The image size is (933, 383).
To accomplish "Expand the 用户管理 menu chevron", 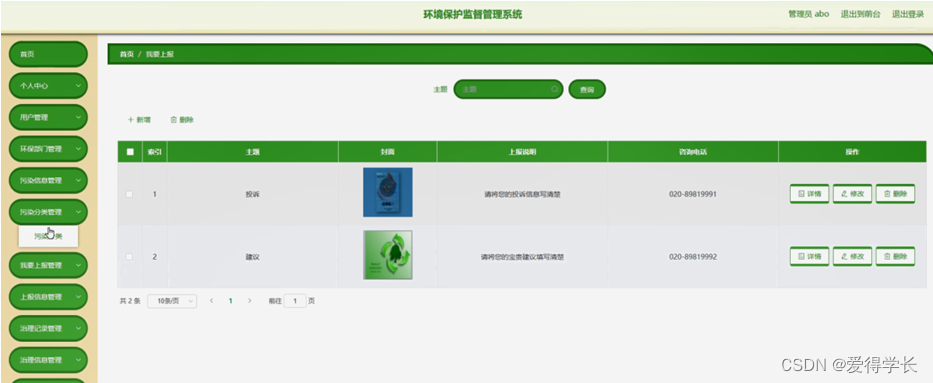I will [79, 117].
